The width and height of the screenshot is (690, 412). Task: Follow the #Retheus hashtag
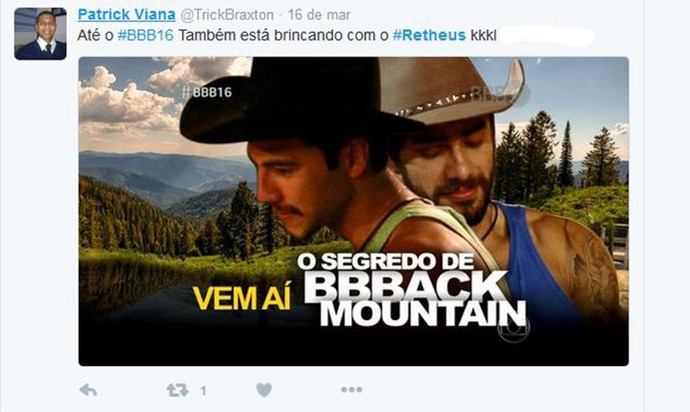(429, 35)
